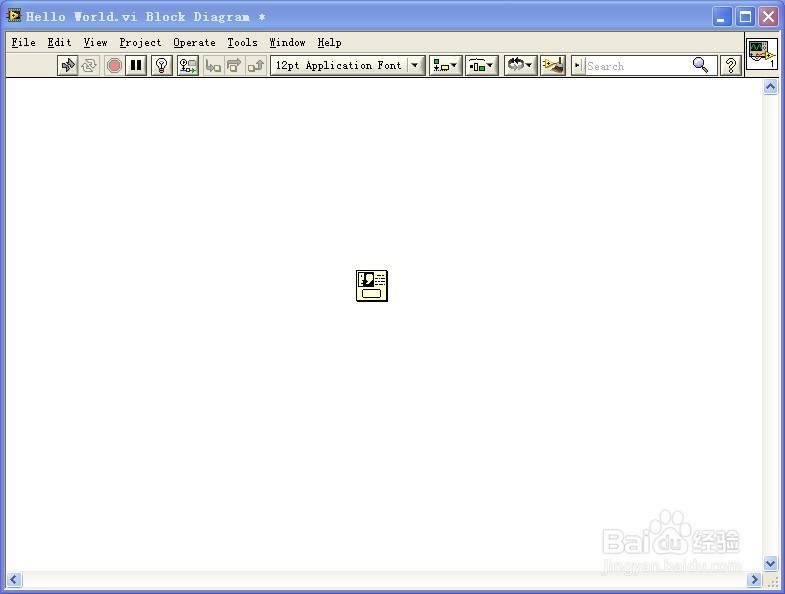This screenshot has width=785, height=594.
Task: Click the horizontal scrollbar left arrow
Action: tap(14, 579)
